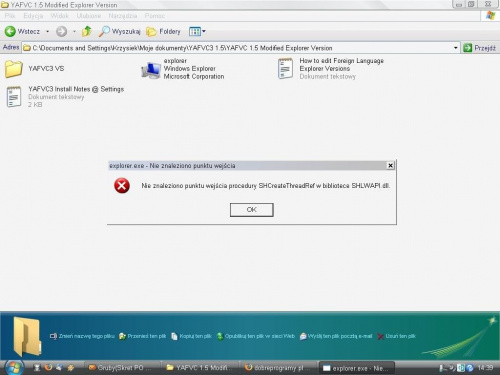Expand the address bar dropdown
The width and height of the screenshot is (500, 375).
(455, 48)
